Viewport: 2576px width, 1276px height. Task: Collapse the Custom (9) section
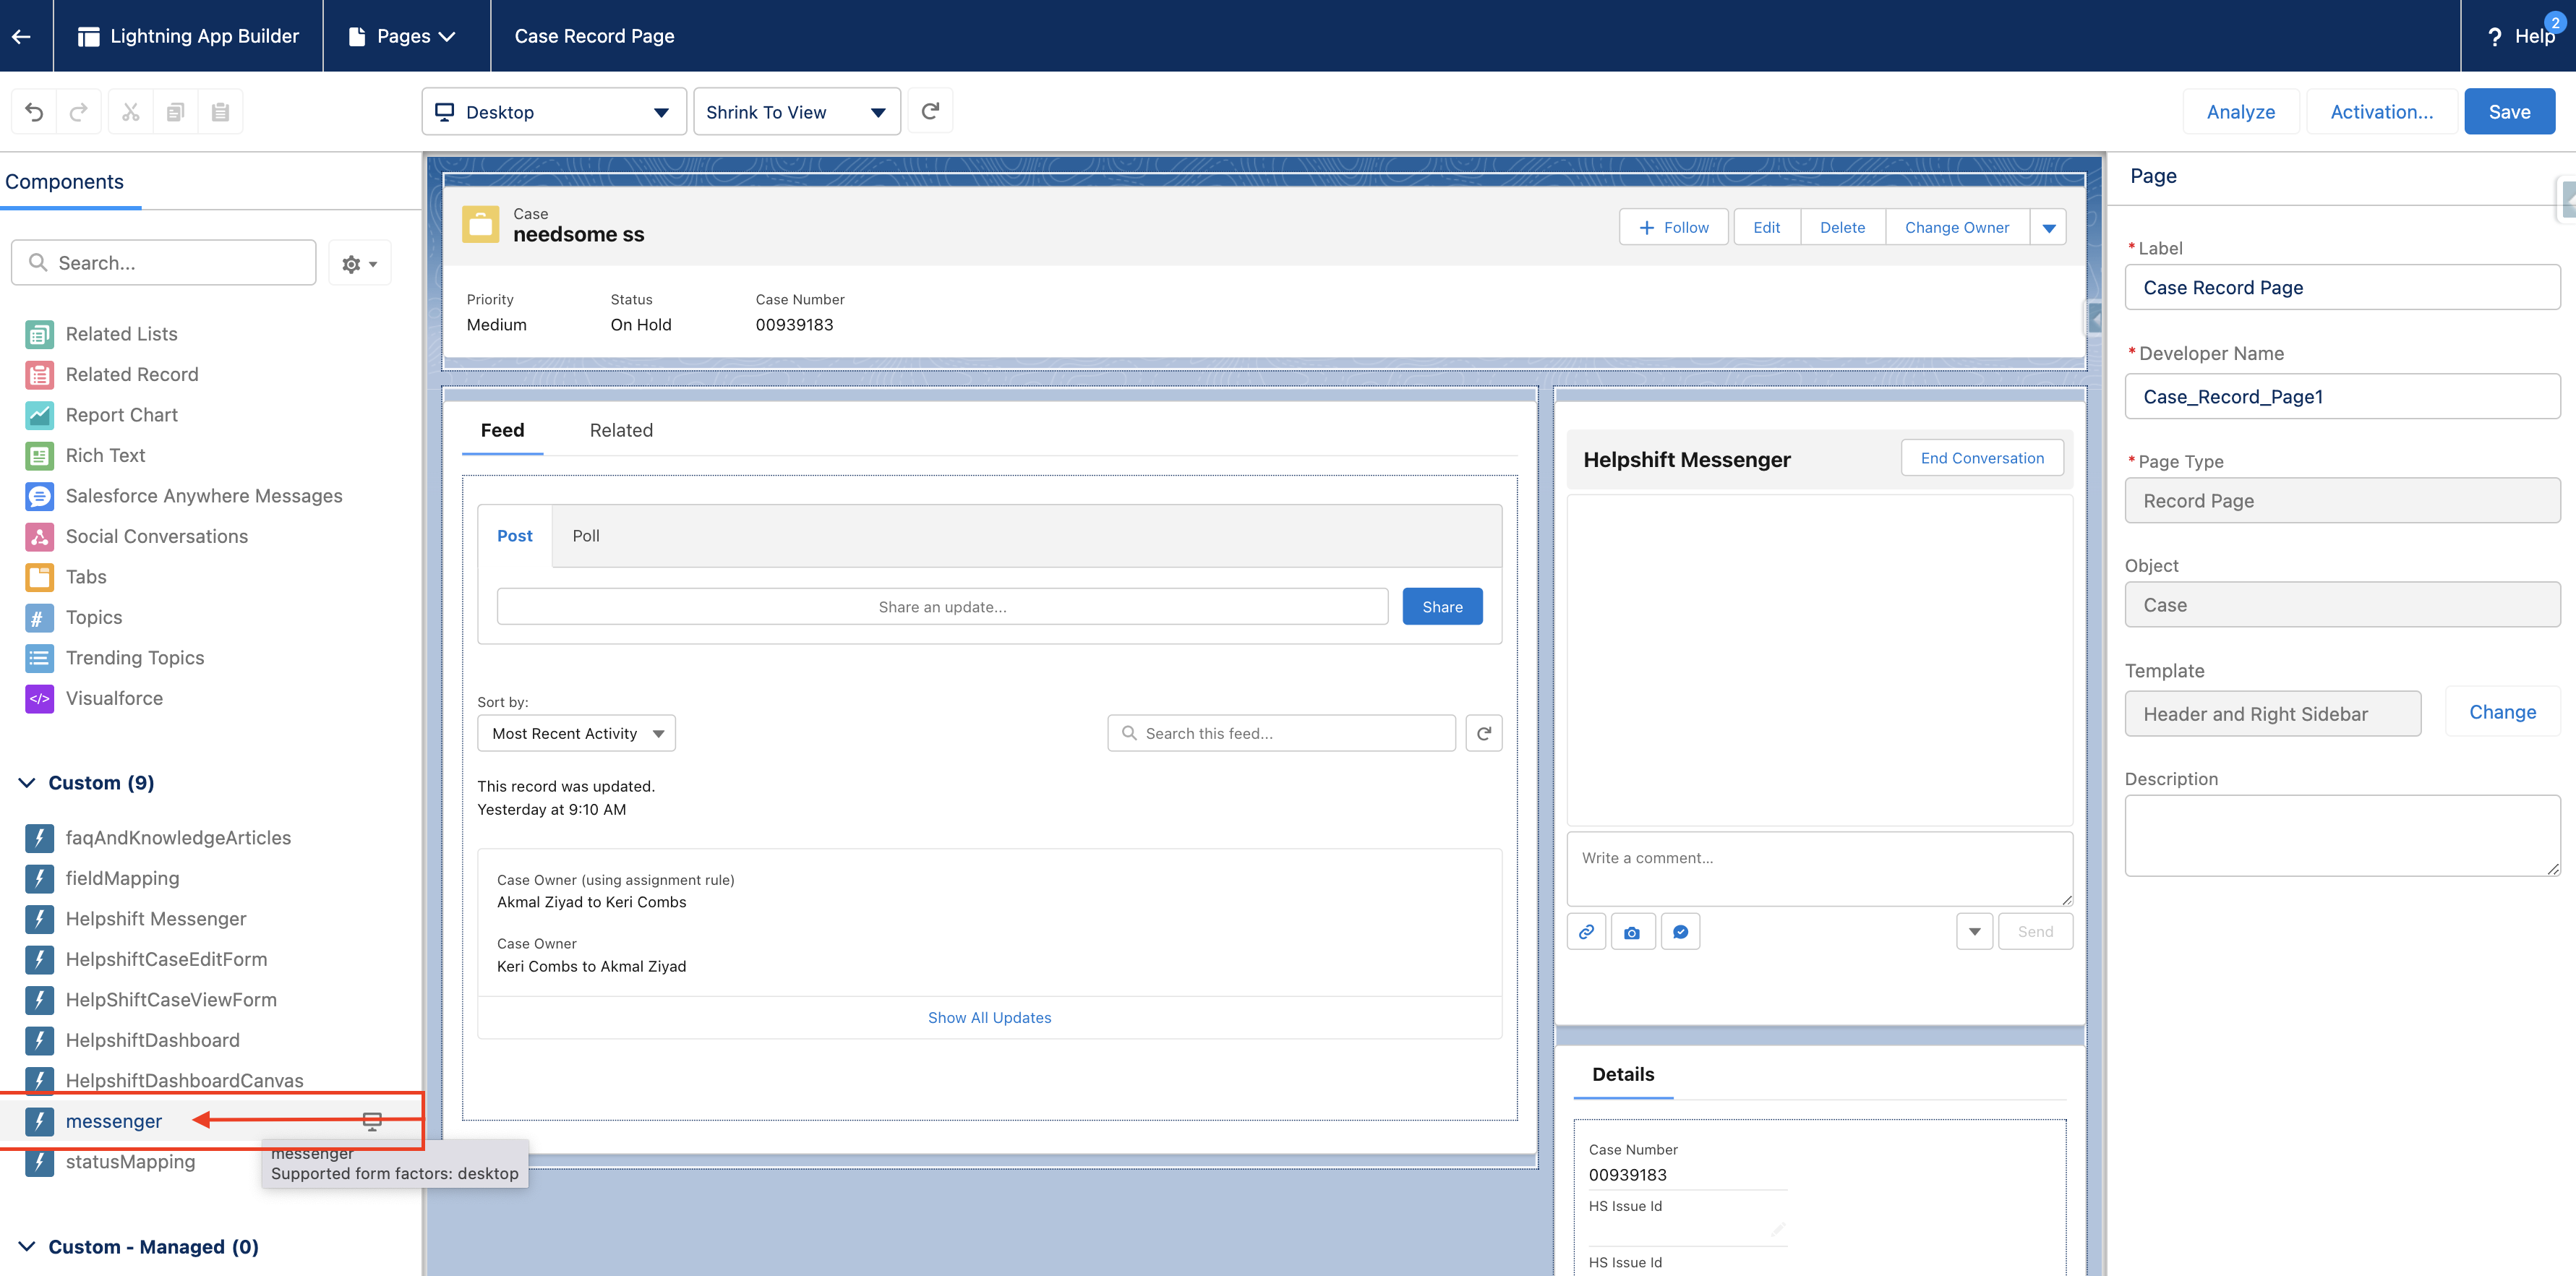coord(27,783)
